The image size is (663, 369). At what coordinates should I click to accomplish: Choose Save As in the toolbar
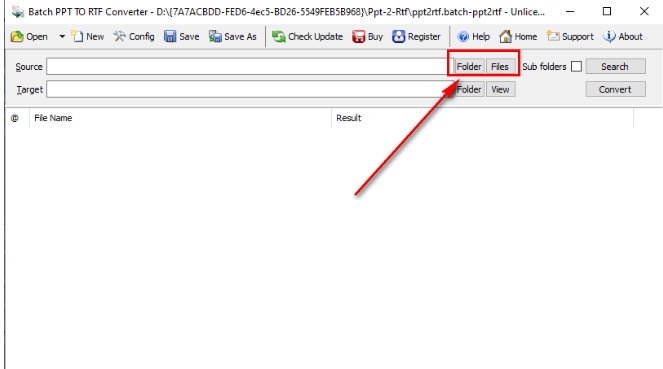[233, 37]
